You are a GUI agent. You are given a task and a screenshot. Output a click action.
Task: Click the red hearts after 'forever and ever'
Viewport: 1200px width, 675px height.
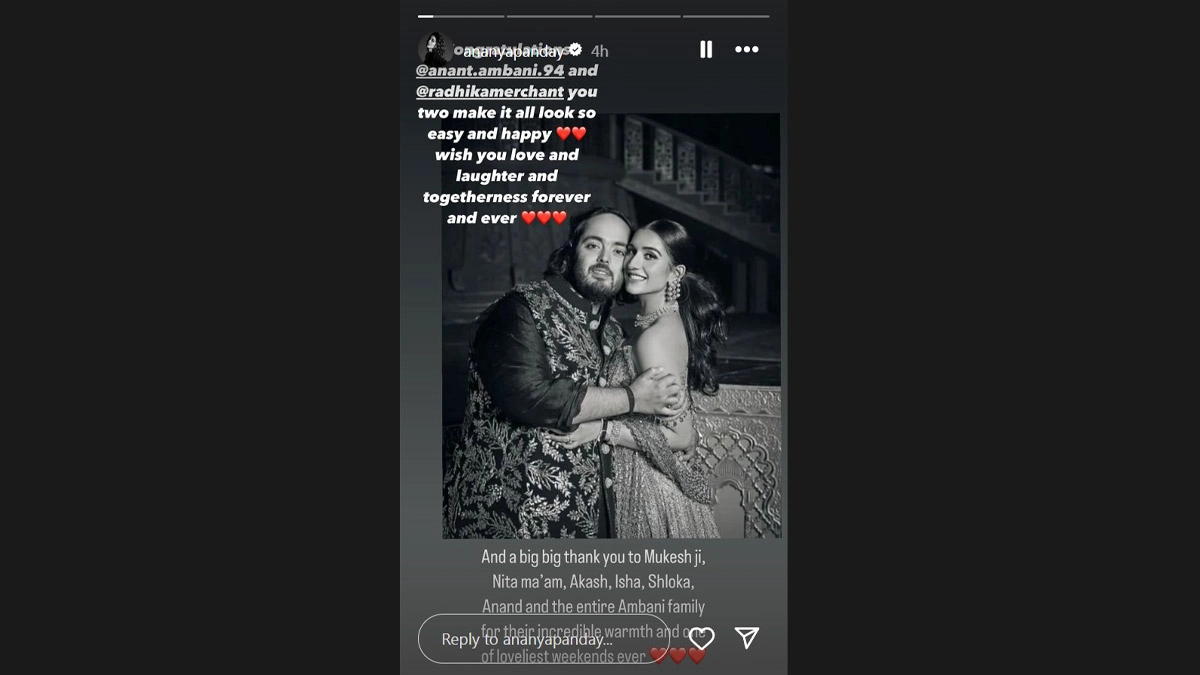(544, 218)
